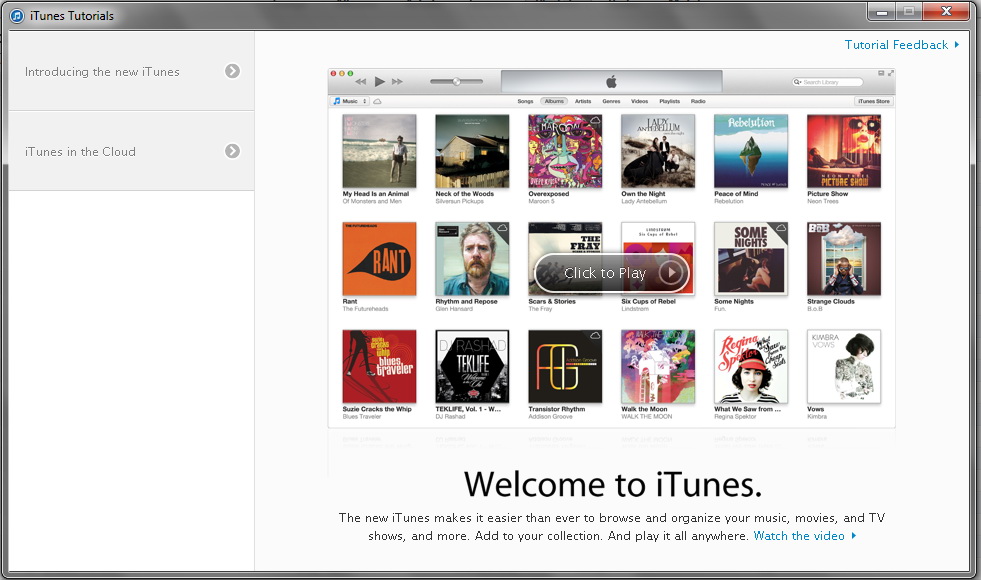Select Transistor Rhythm album cover
The image size is (981, 580).
point(565,367)
